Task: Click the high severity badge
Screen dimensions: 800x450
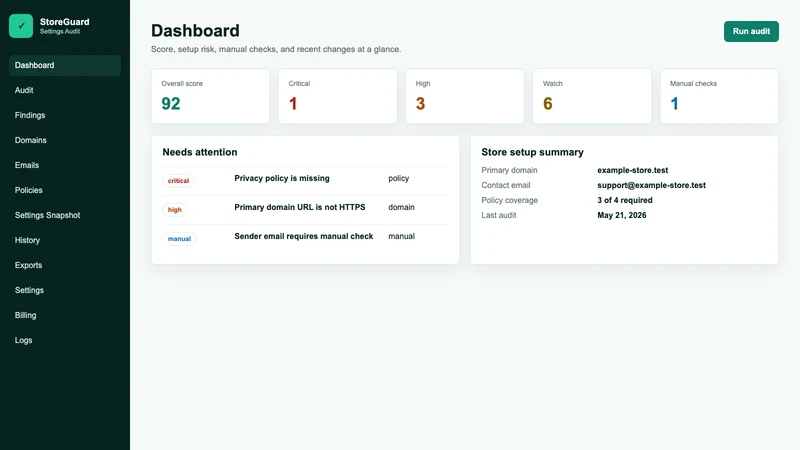Action: [x=174, y=210]
